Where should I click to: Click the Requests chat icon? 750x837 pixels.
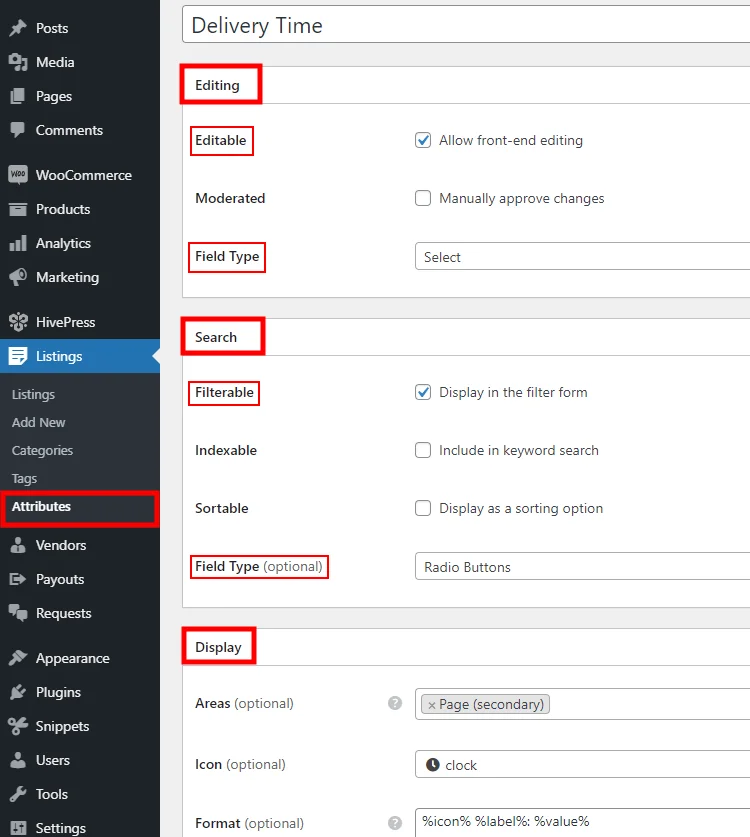pyautogui.click(x=18, y=613)
